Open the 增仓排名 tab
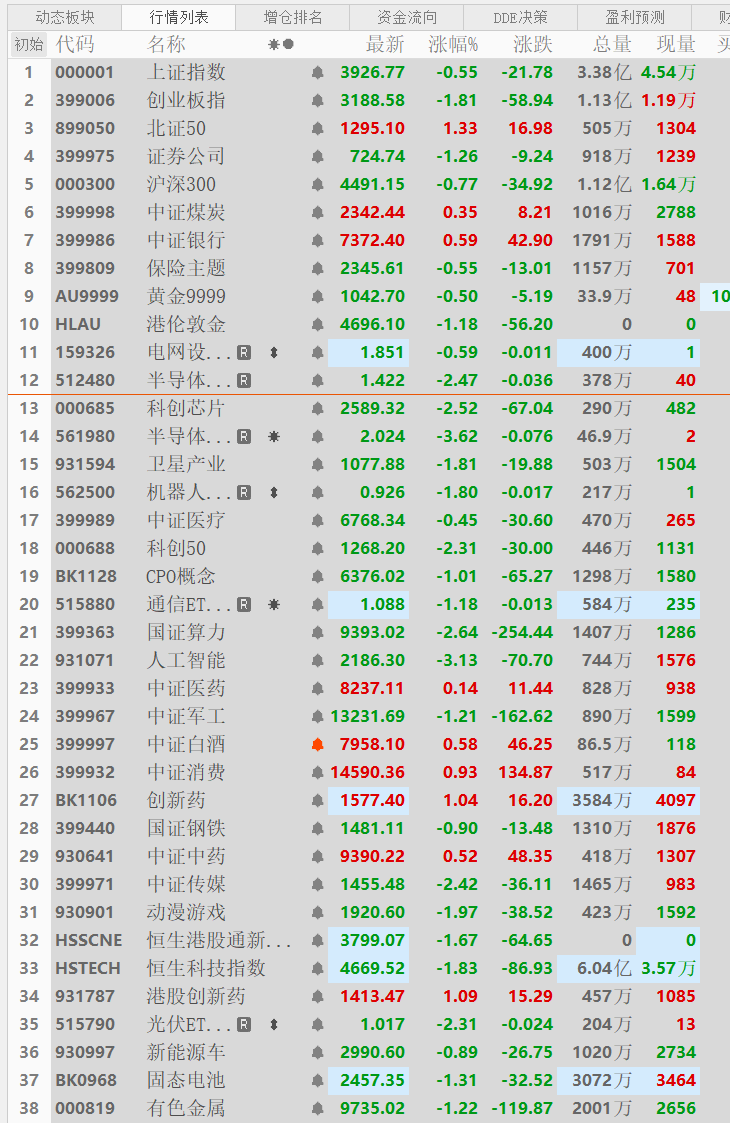This screenshot has width=730, height=1123. tap(292, 17)
